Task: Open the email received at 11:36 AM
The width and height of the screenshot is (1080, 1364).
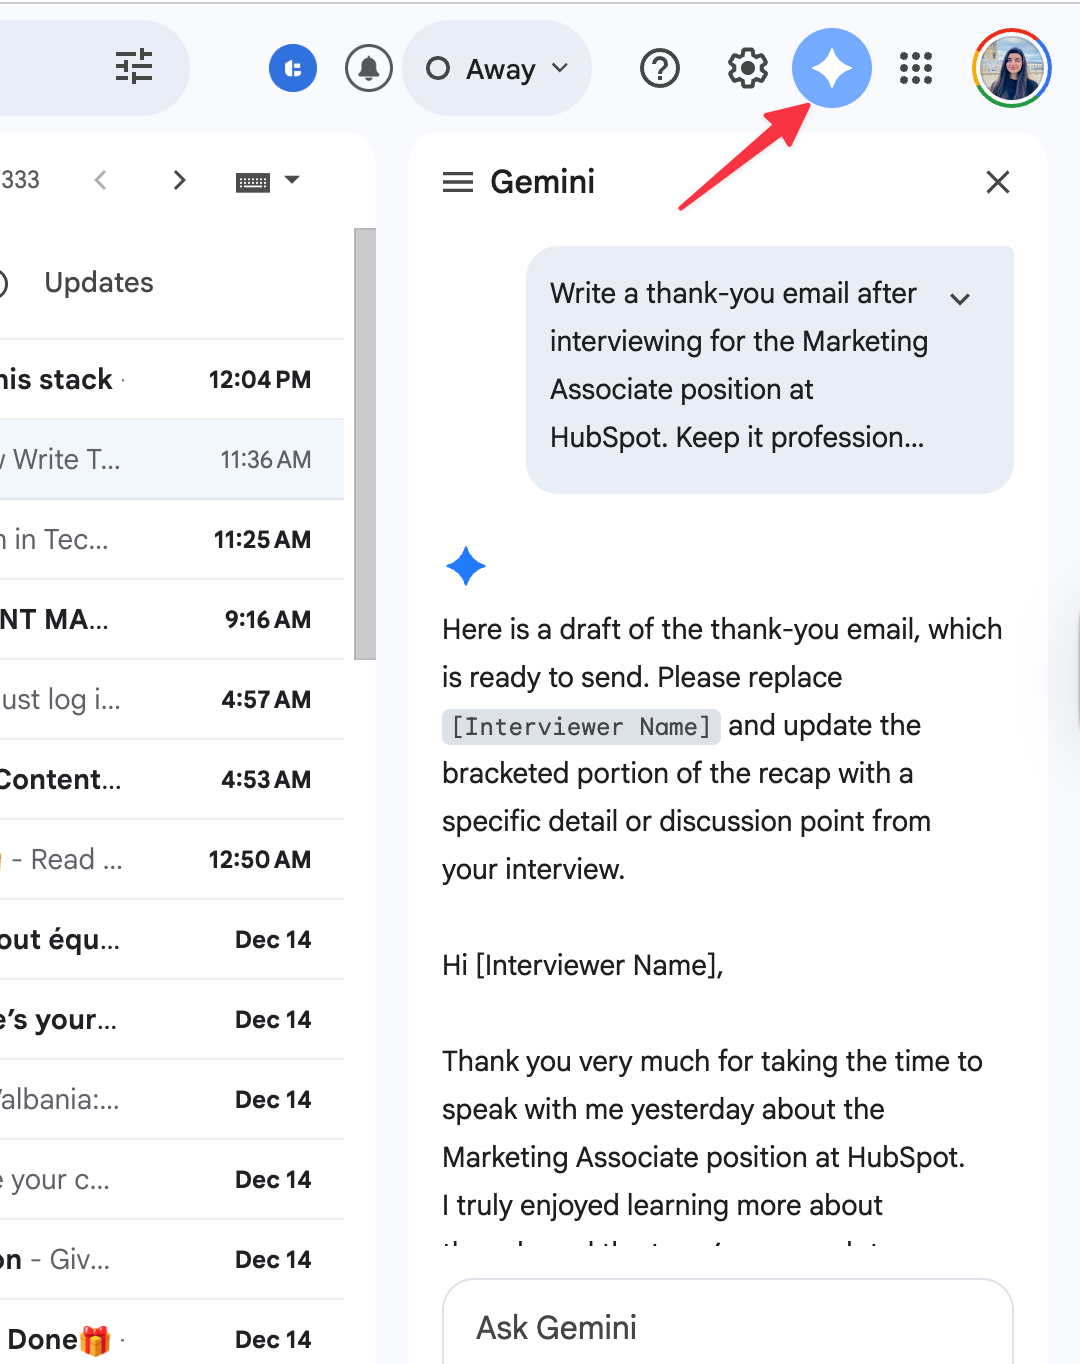Action: point(150,459)
